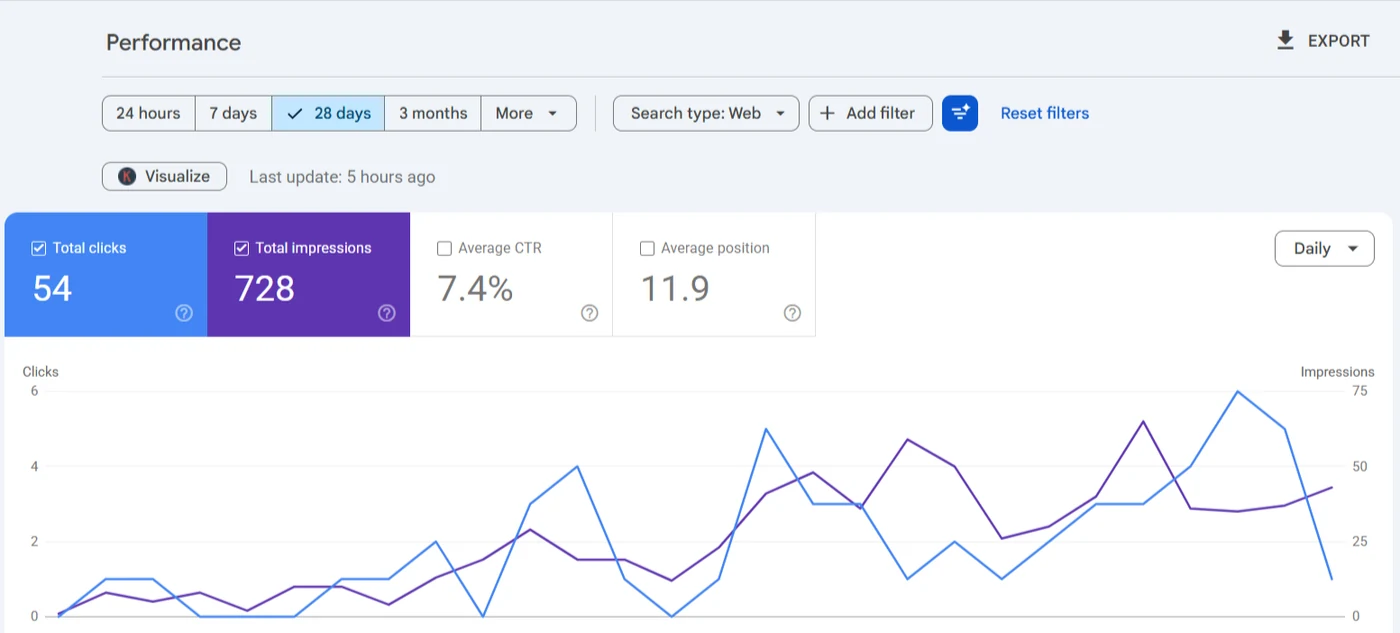
Task: Open the Search type: Web dropdown
Action: click(706, 113)
